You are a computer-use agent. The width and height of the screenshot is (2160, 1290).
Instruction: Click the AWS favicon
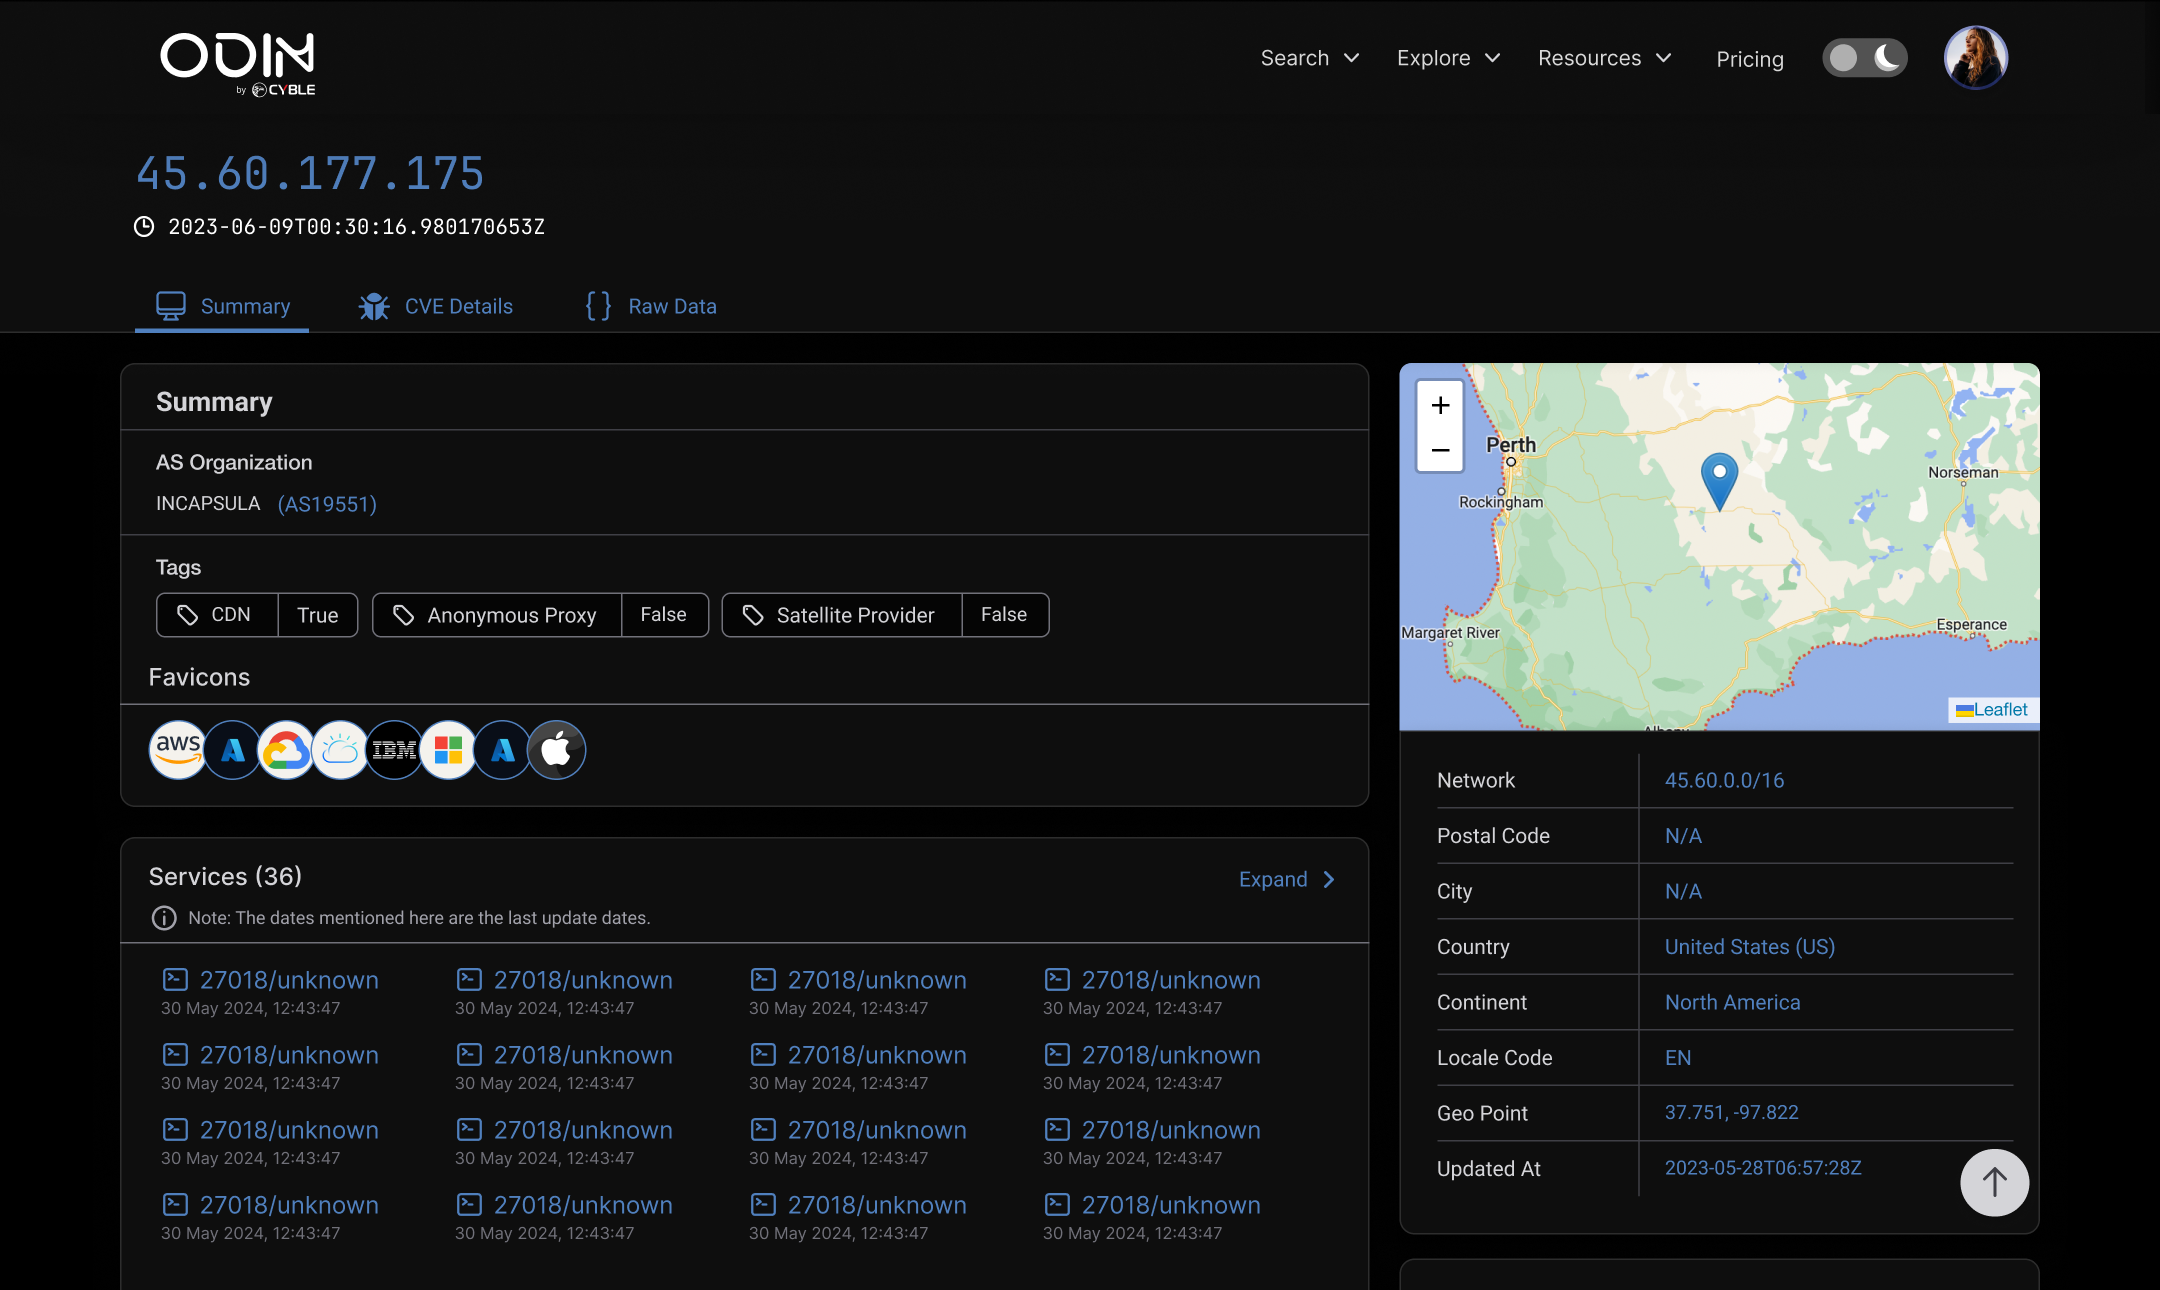[x=178, y=750]
